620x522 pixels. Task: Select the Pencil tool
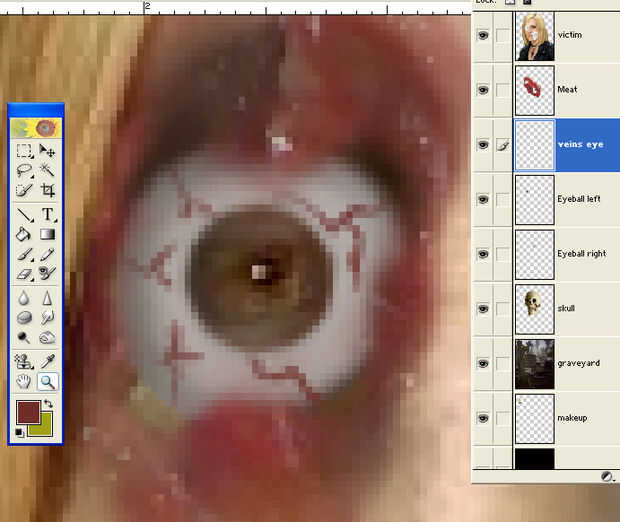47,254
